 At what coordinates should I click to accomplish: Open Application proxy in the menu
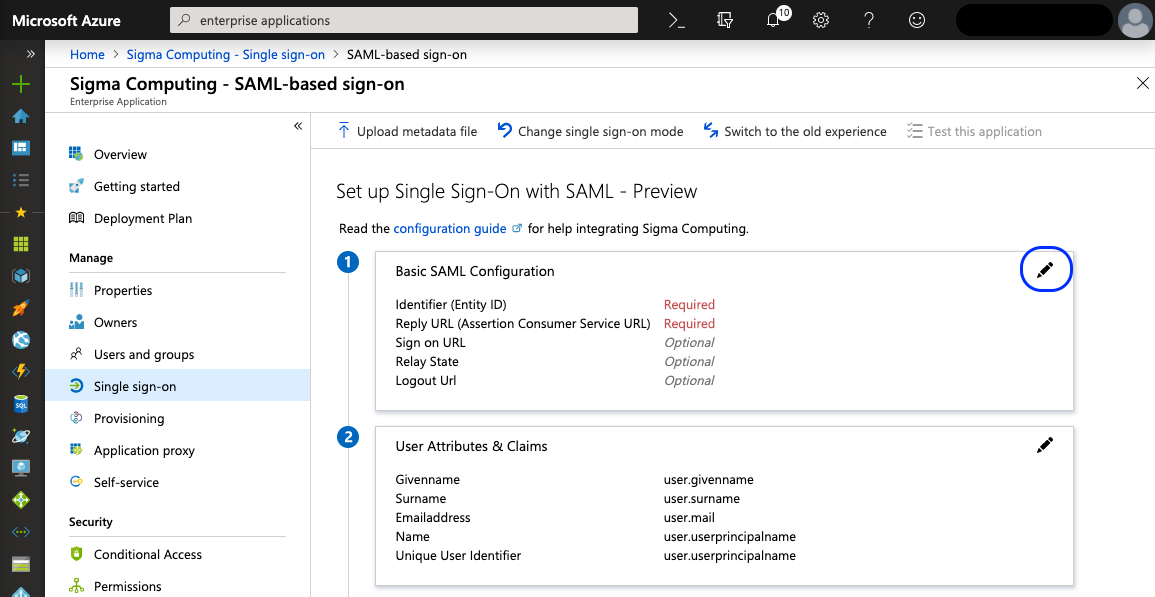pyautogui.click(x=178, y=450)
